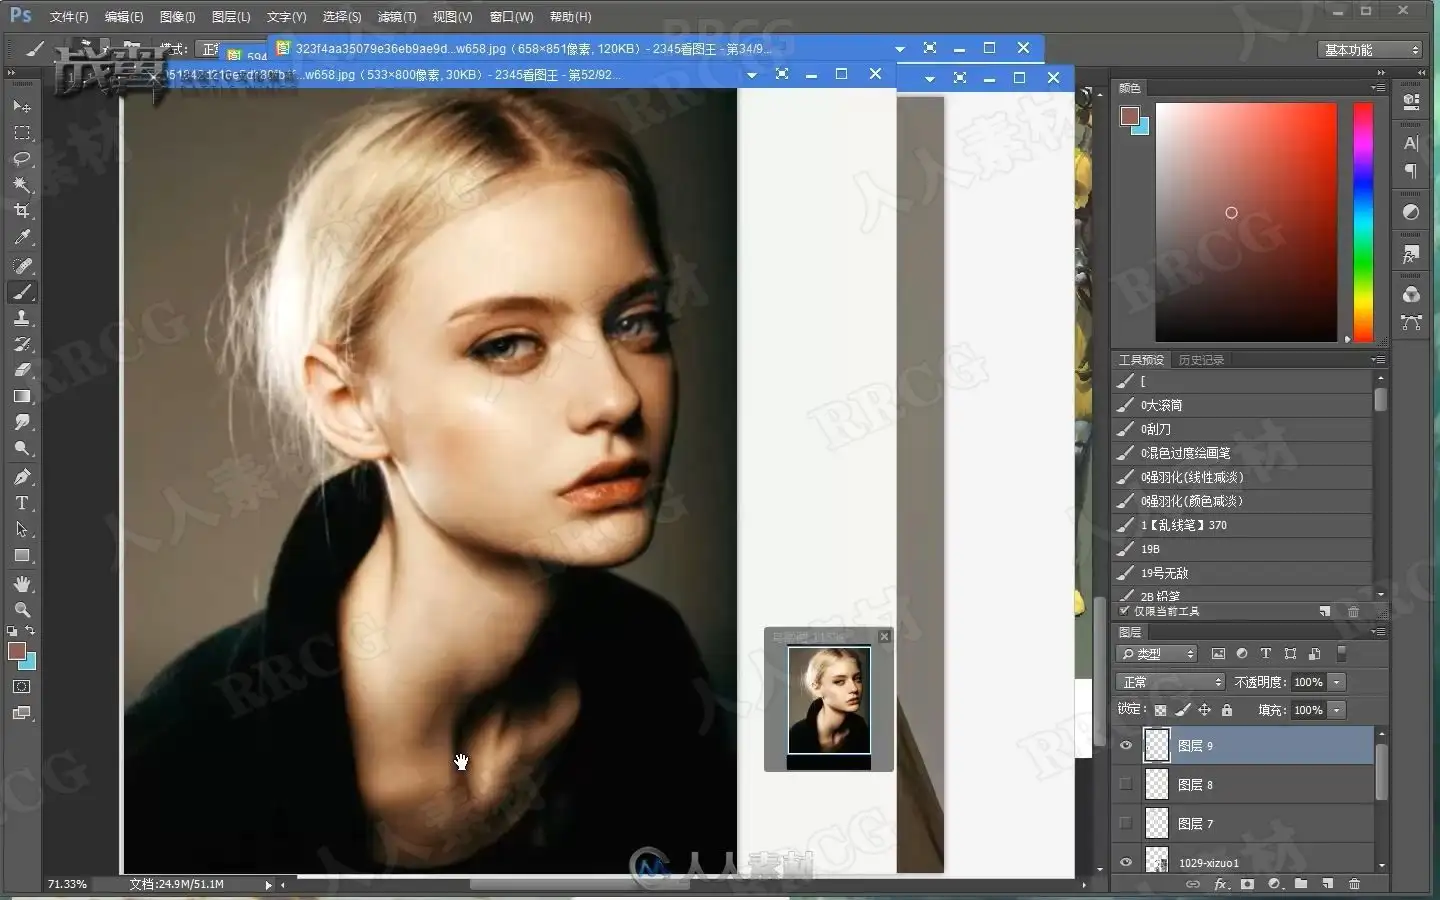Select the Type tool
Viewport: 1440px width, 900px height.
(22, 503)
